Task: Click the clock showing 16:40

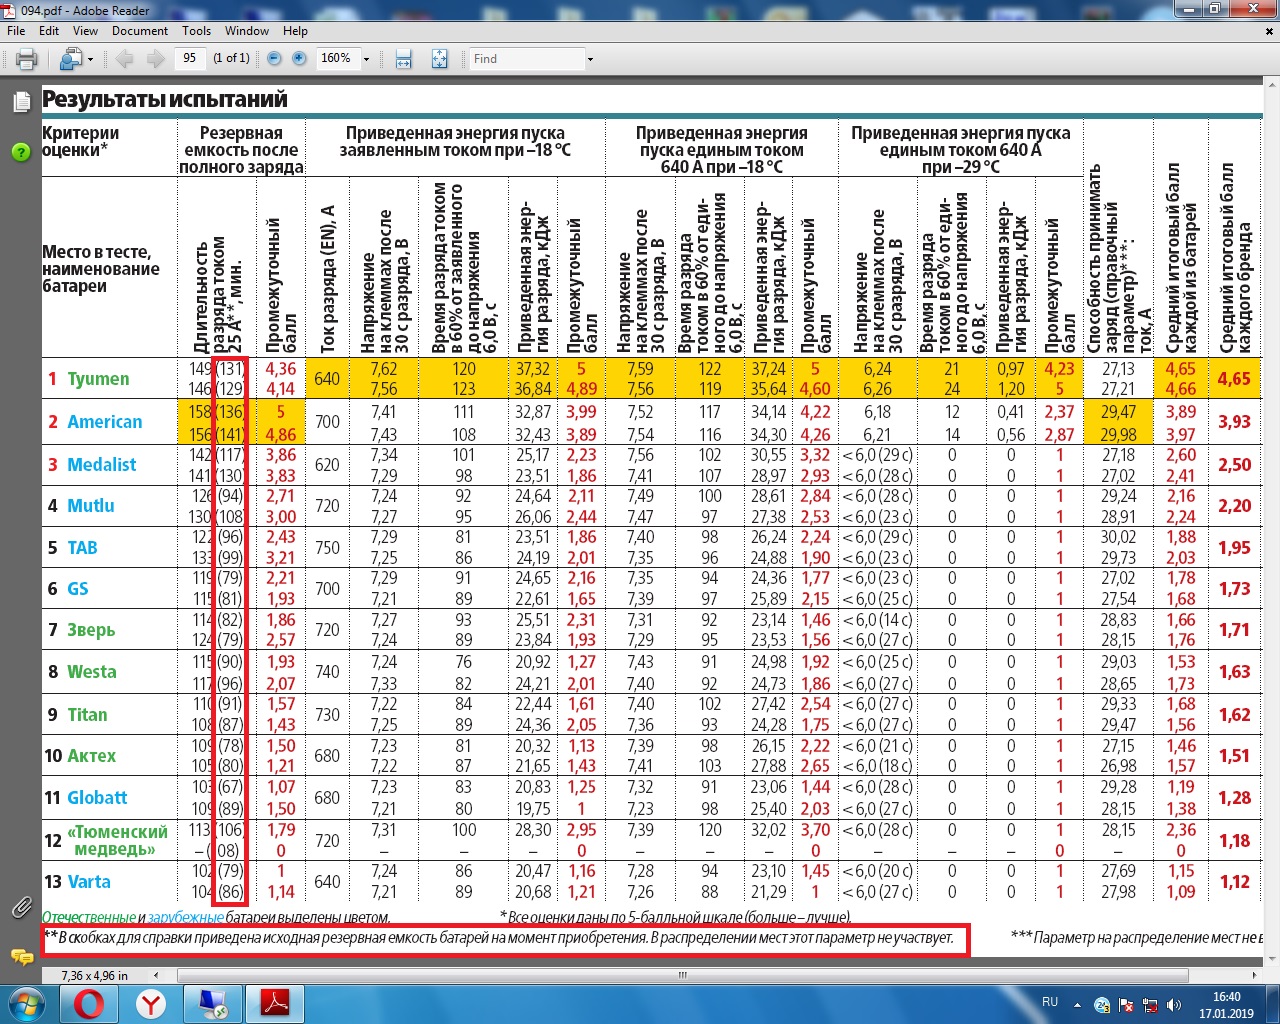Action: click(1226, 997)
